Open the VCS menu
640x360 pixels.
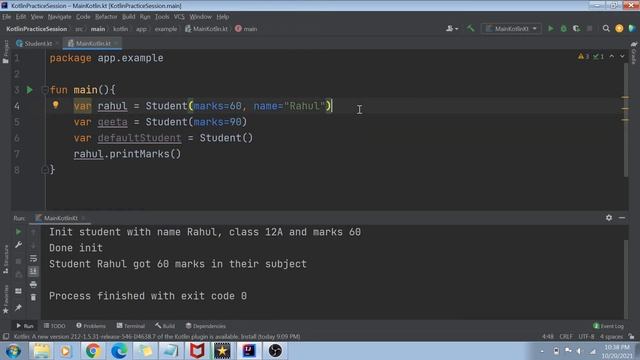pos(179,17)
